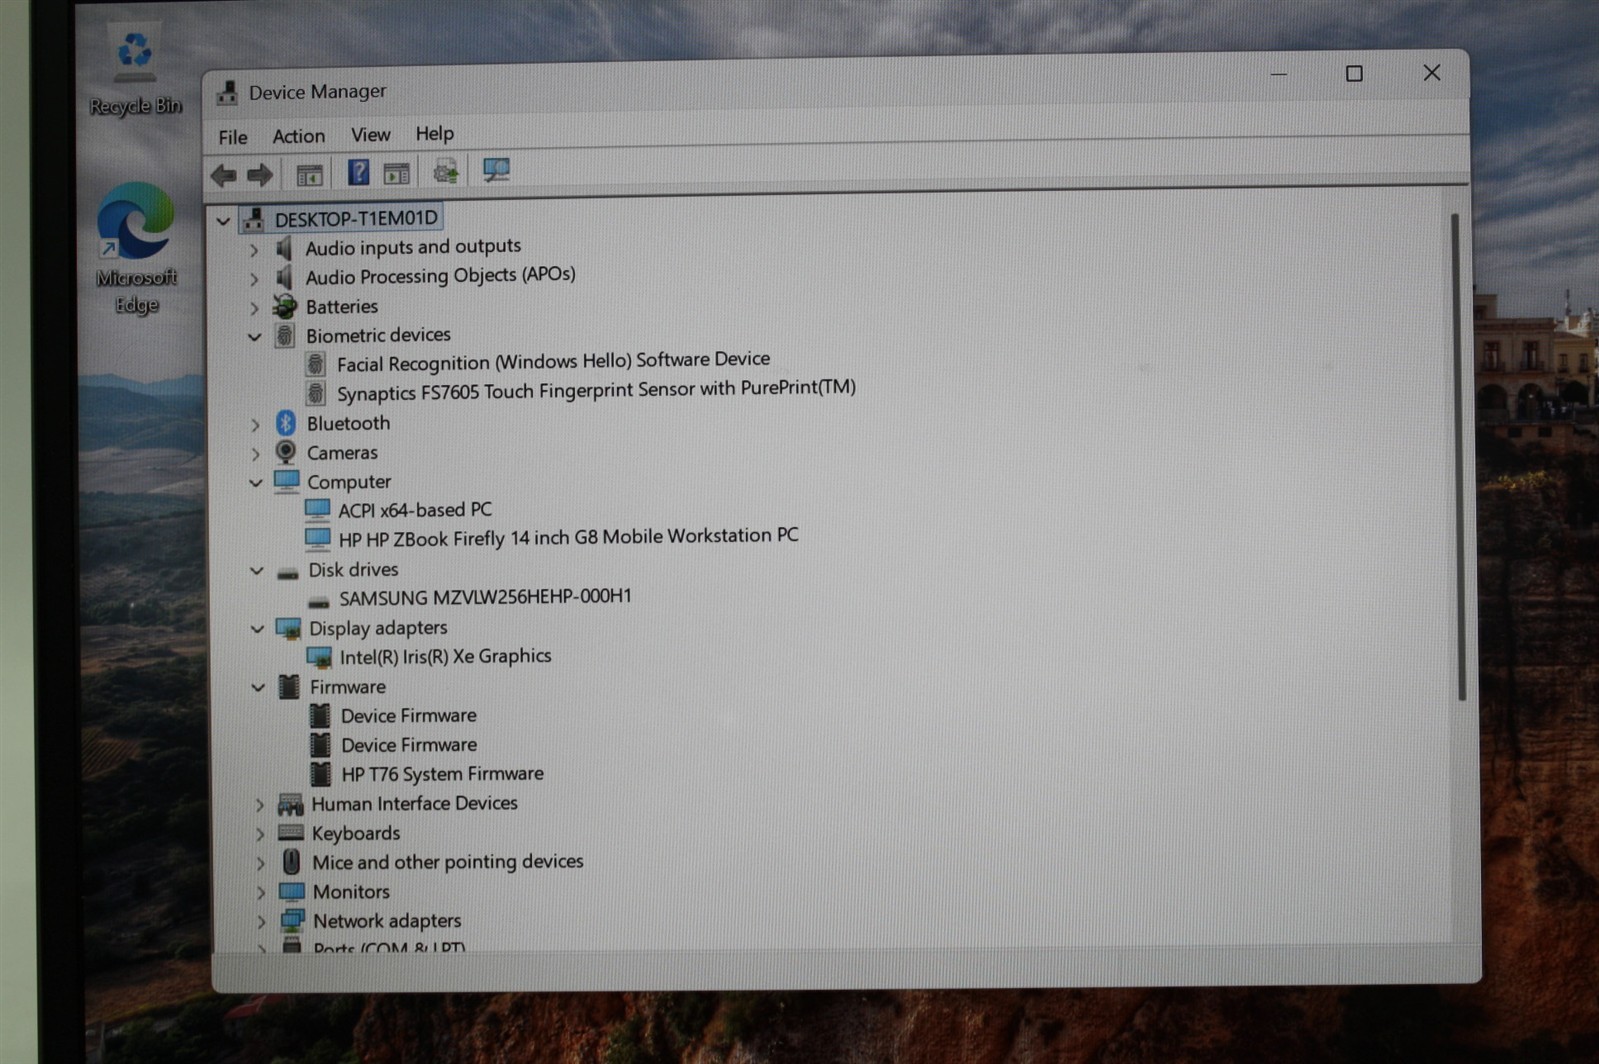
Task: Click the Keyboards category icon
Action: (291, 832)
